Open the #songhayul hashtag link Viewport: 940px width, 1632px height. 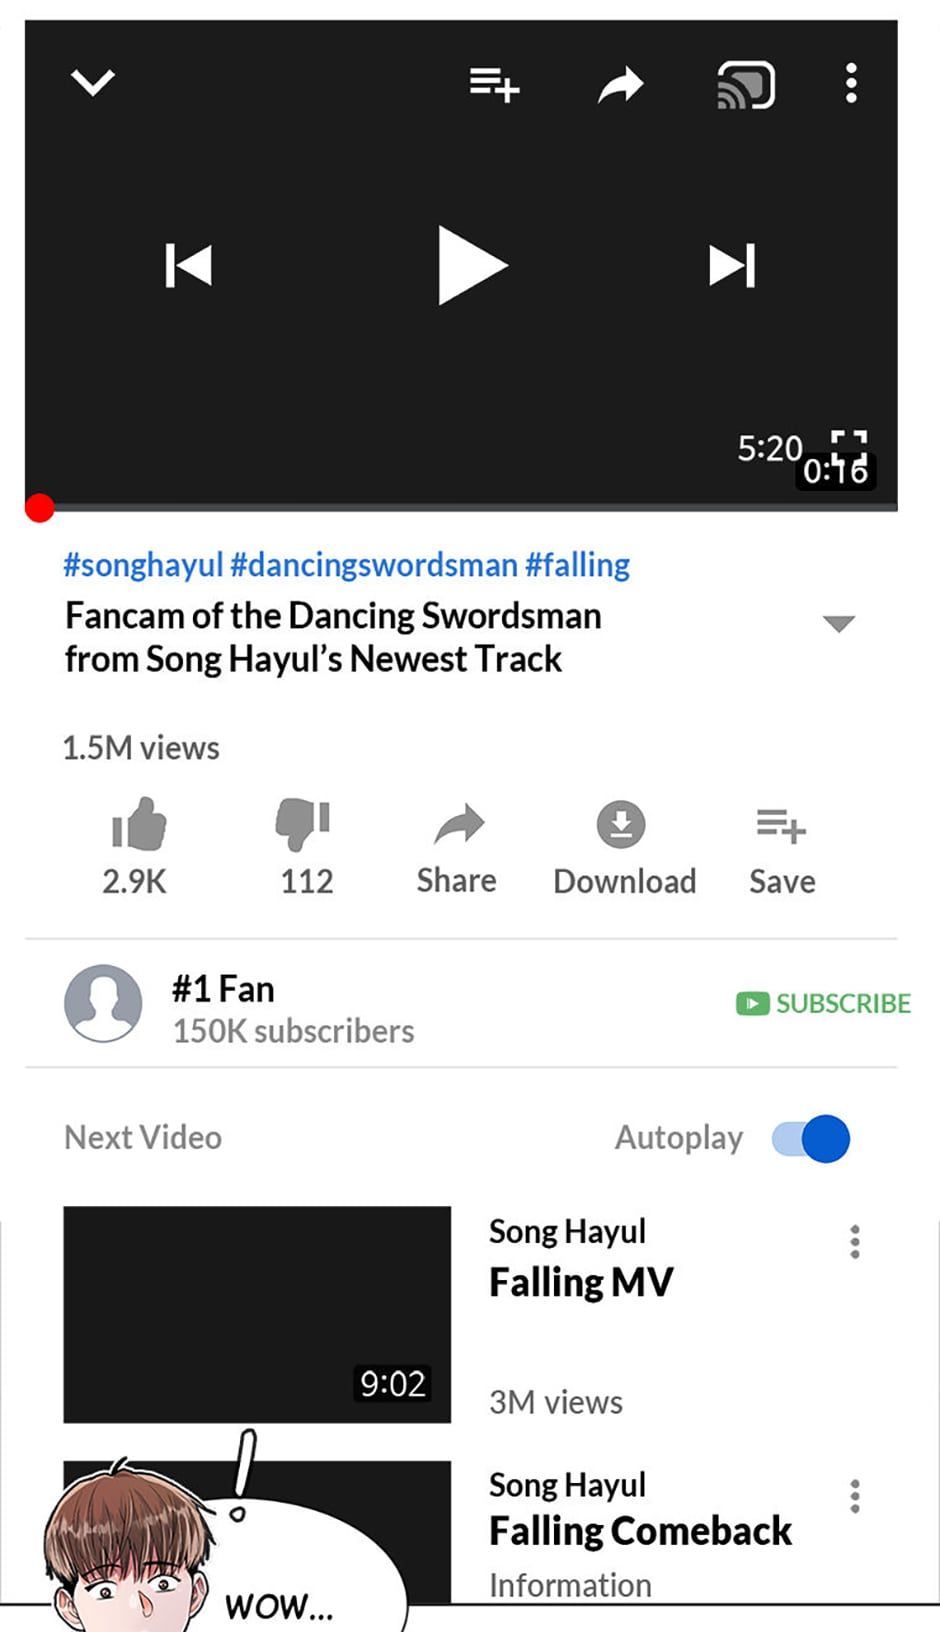(143, 565)
